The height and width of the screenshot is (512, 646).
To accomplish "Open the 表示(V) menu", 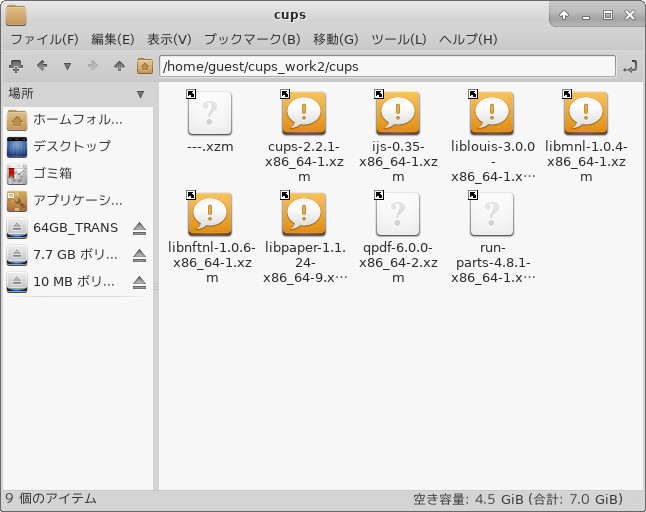I will tap(169, 39).
